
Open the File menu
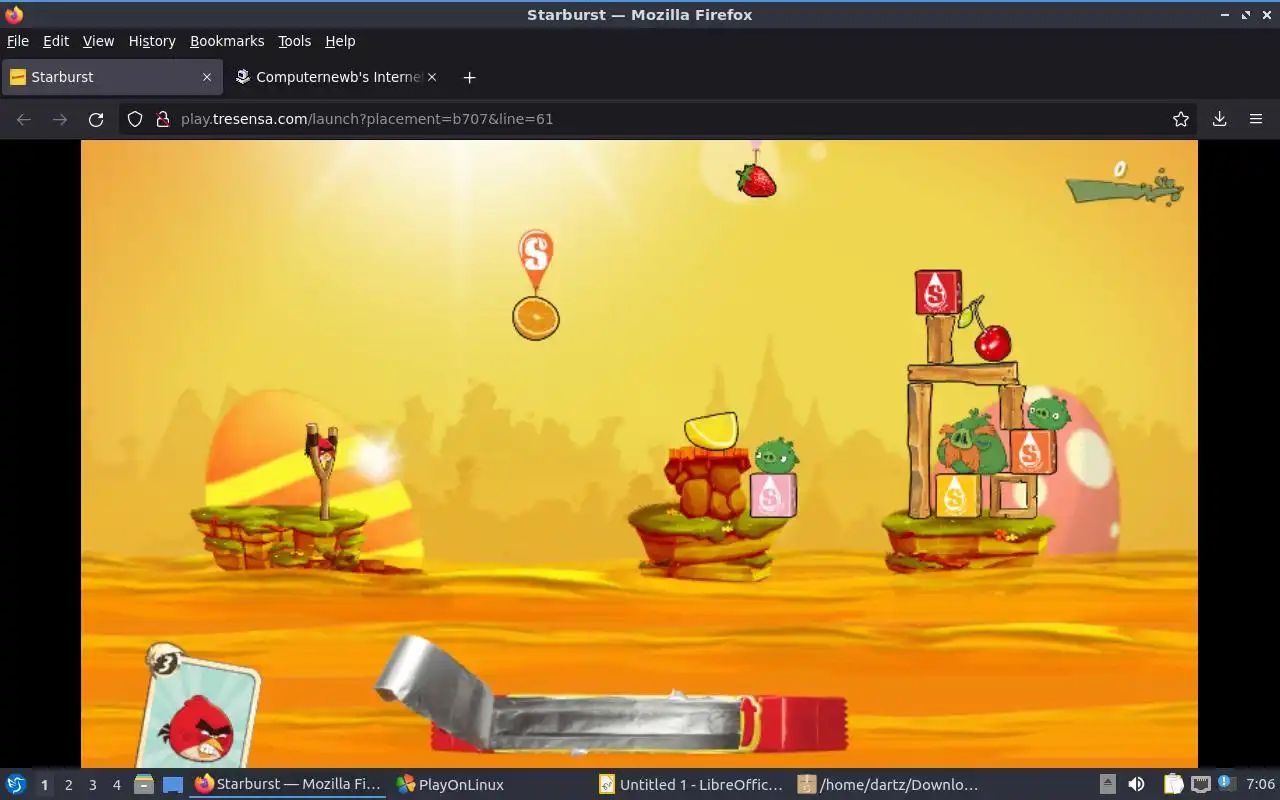[x=18, y=41]
